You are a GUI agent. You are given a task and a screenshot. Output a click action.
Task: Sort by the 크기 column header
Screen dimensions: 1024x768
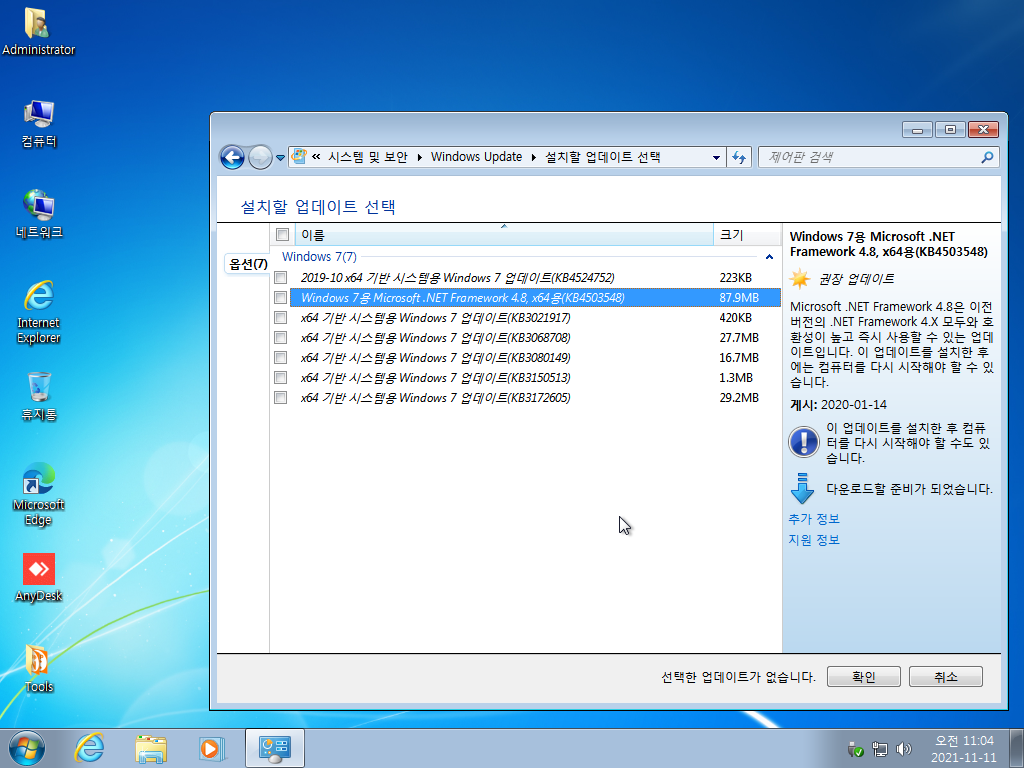pos(747,234)
